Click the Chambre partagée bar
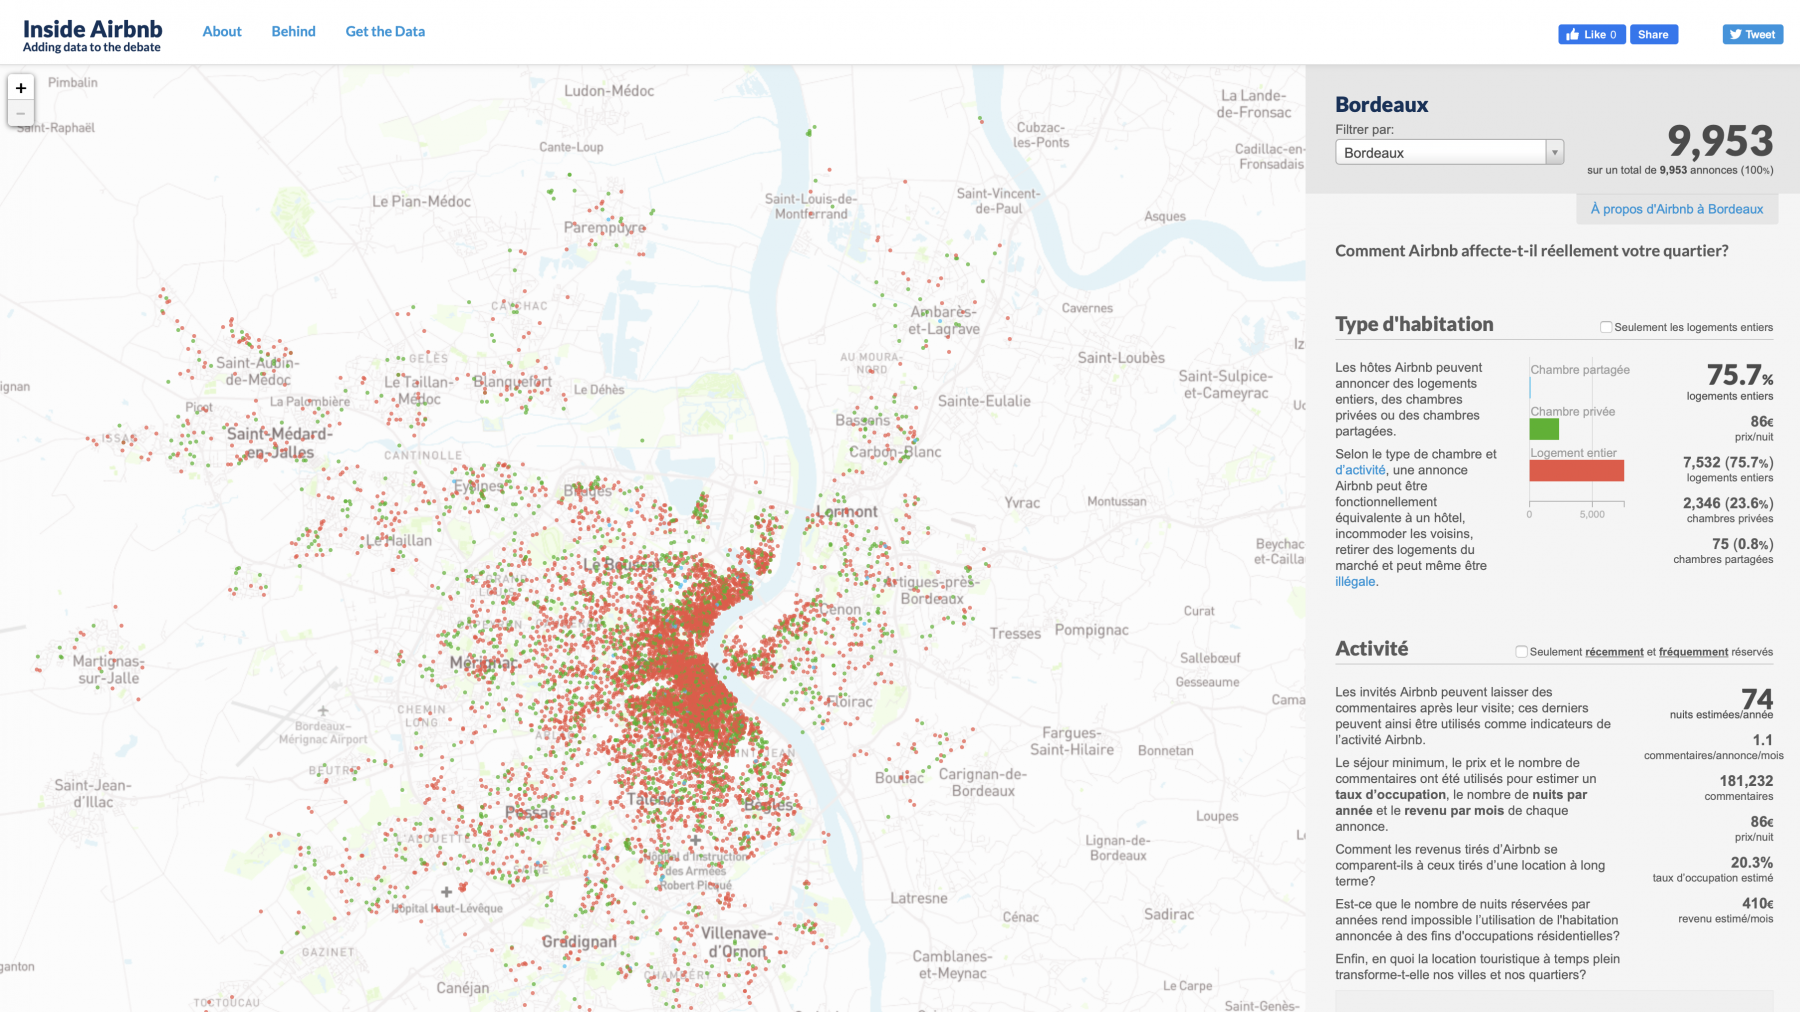 tap(1530, 388)
